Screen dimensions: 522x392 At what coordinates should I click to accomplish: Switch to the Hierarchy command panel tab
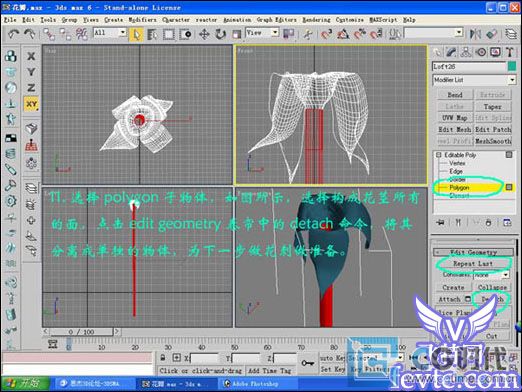(466, 52)
